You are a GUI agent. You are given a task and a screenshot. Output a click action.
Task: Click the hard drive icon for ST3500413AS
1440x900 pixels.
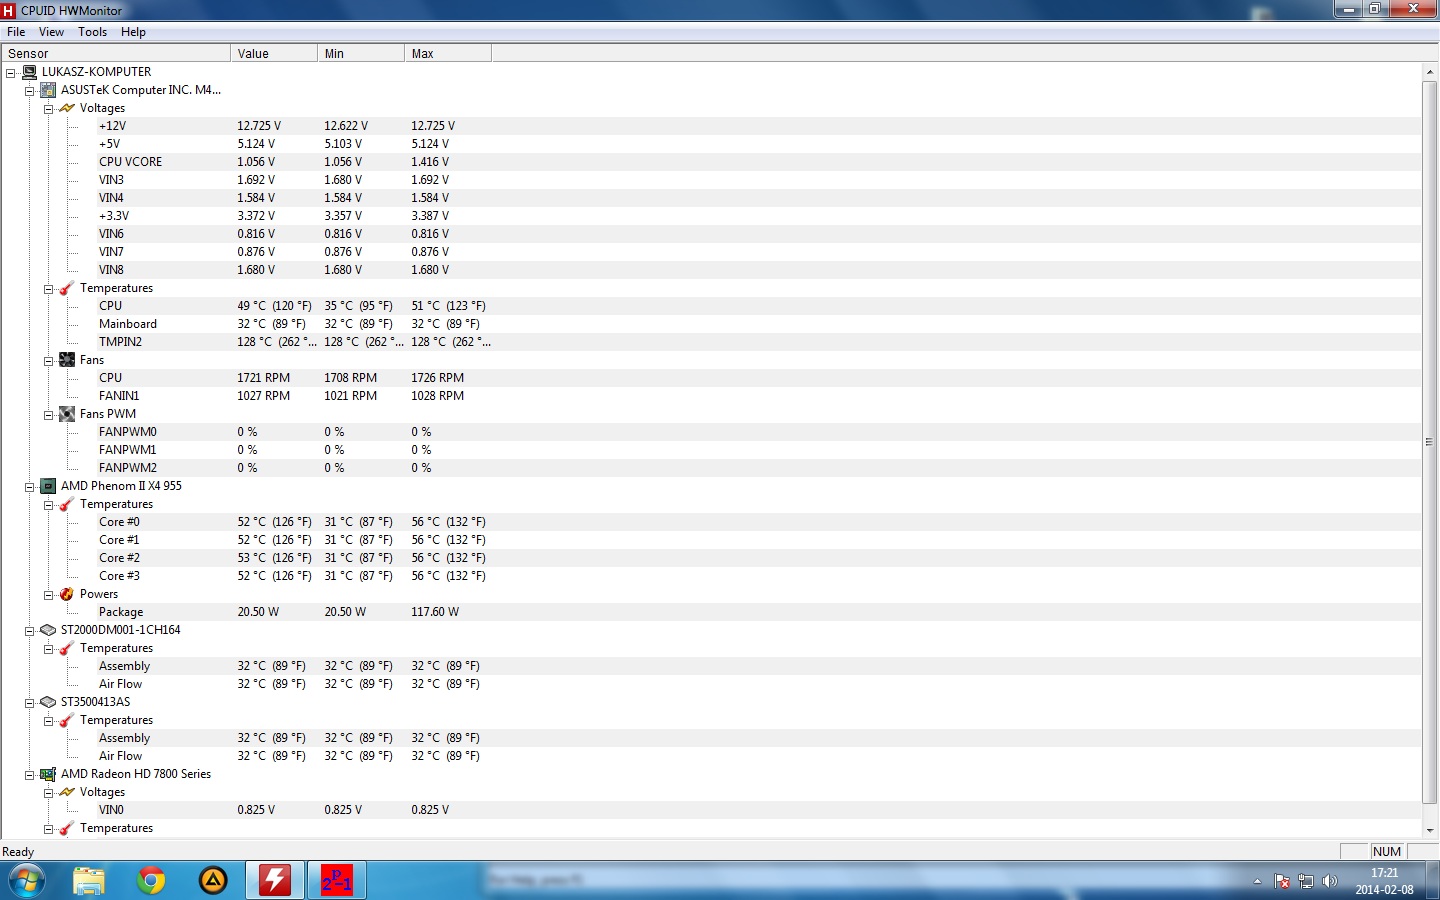48,702
